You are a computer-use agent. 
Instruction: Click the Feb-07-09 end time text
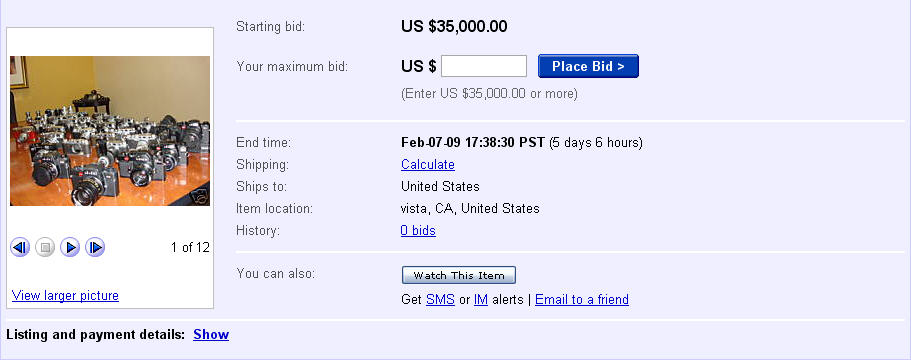(473, 142)
